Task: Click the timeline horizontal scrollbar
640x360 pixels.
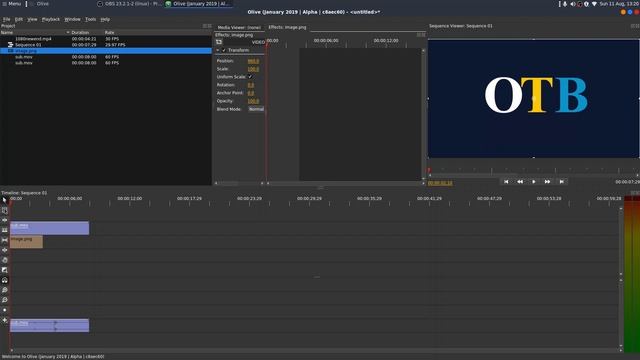Action: [x=315, y=350]
